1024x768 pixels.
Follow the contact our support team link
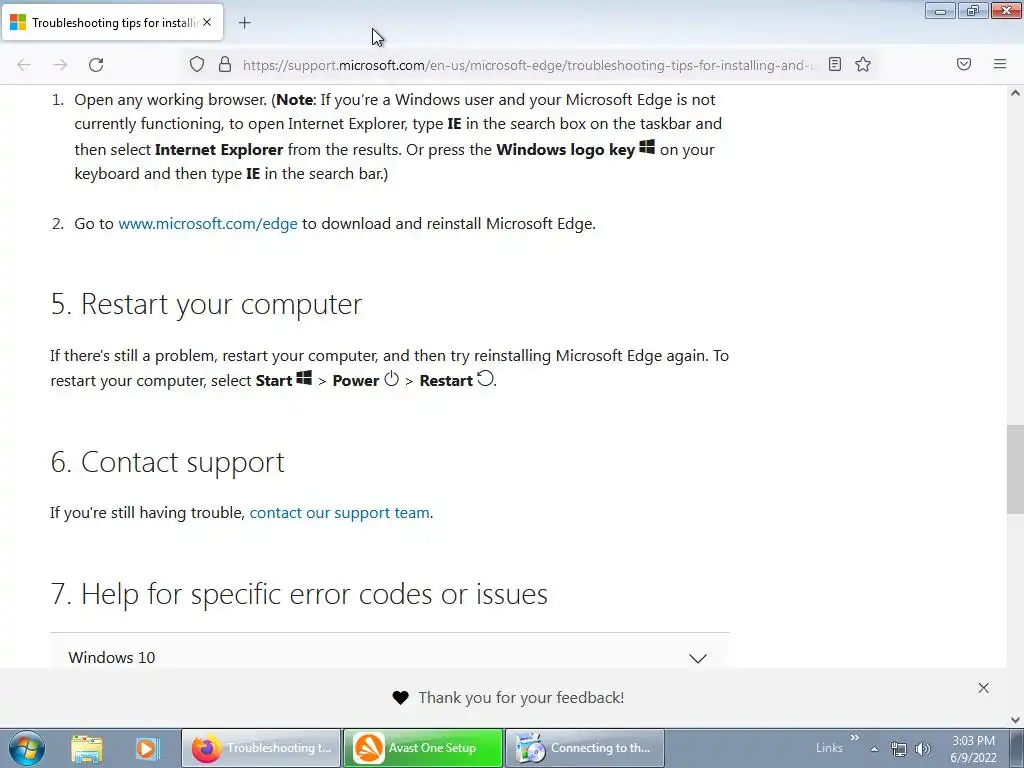[x=340, y=513]
